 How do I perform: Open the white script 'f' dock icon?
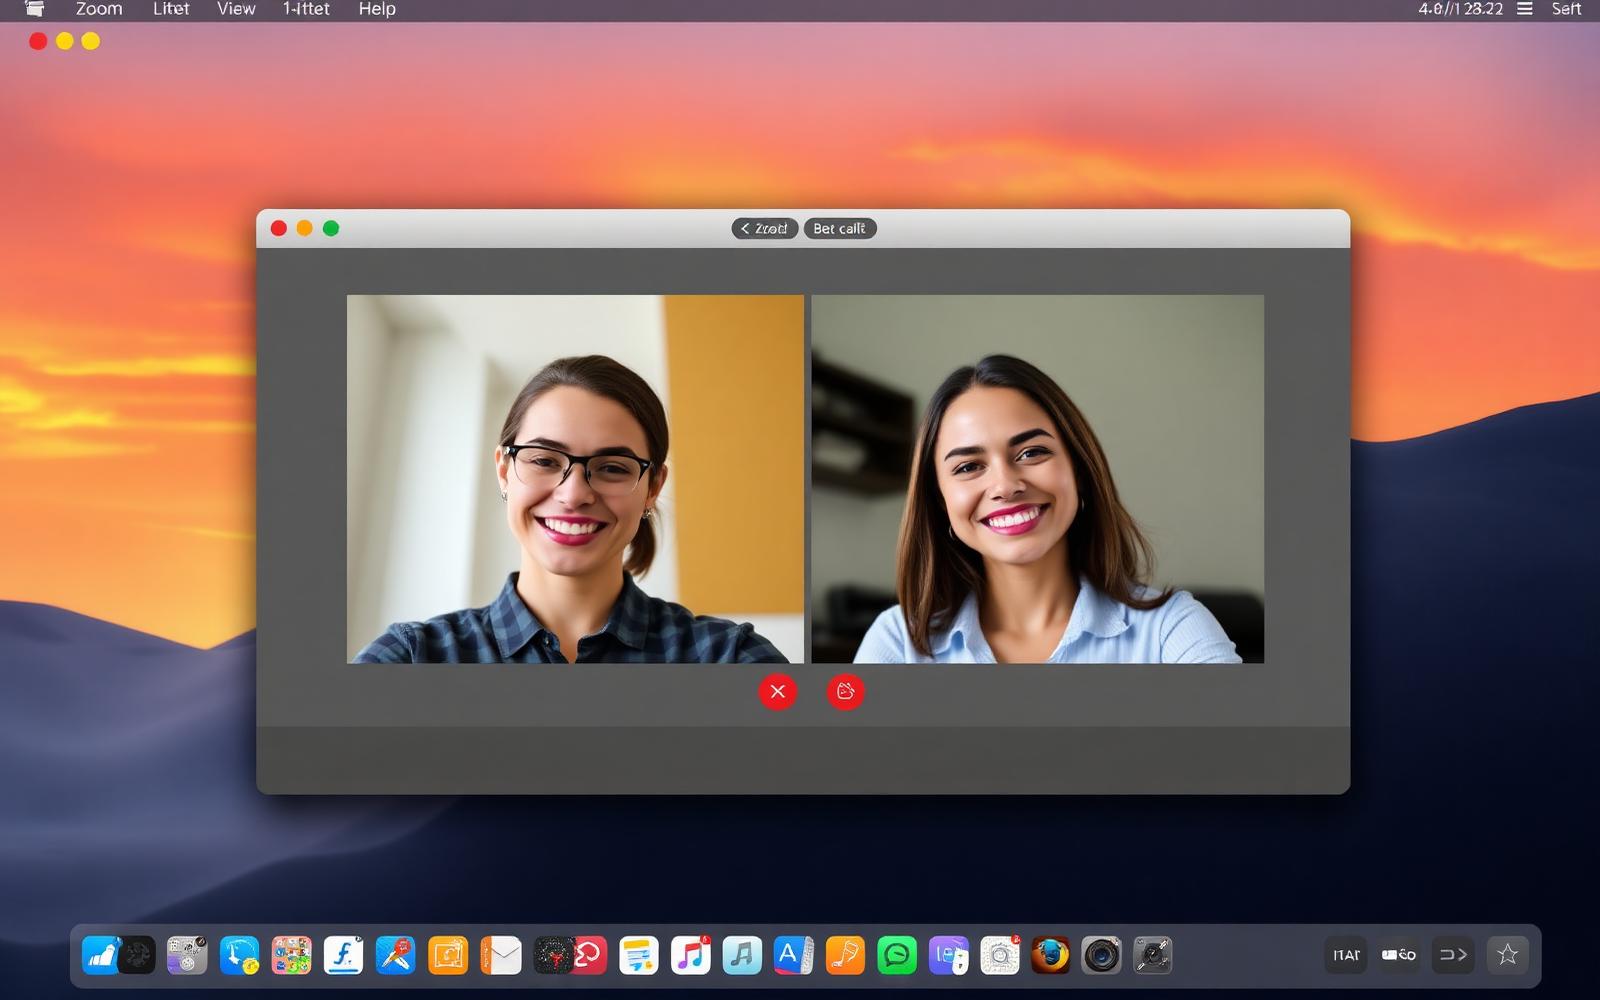[343, 956]
